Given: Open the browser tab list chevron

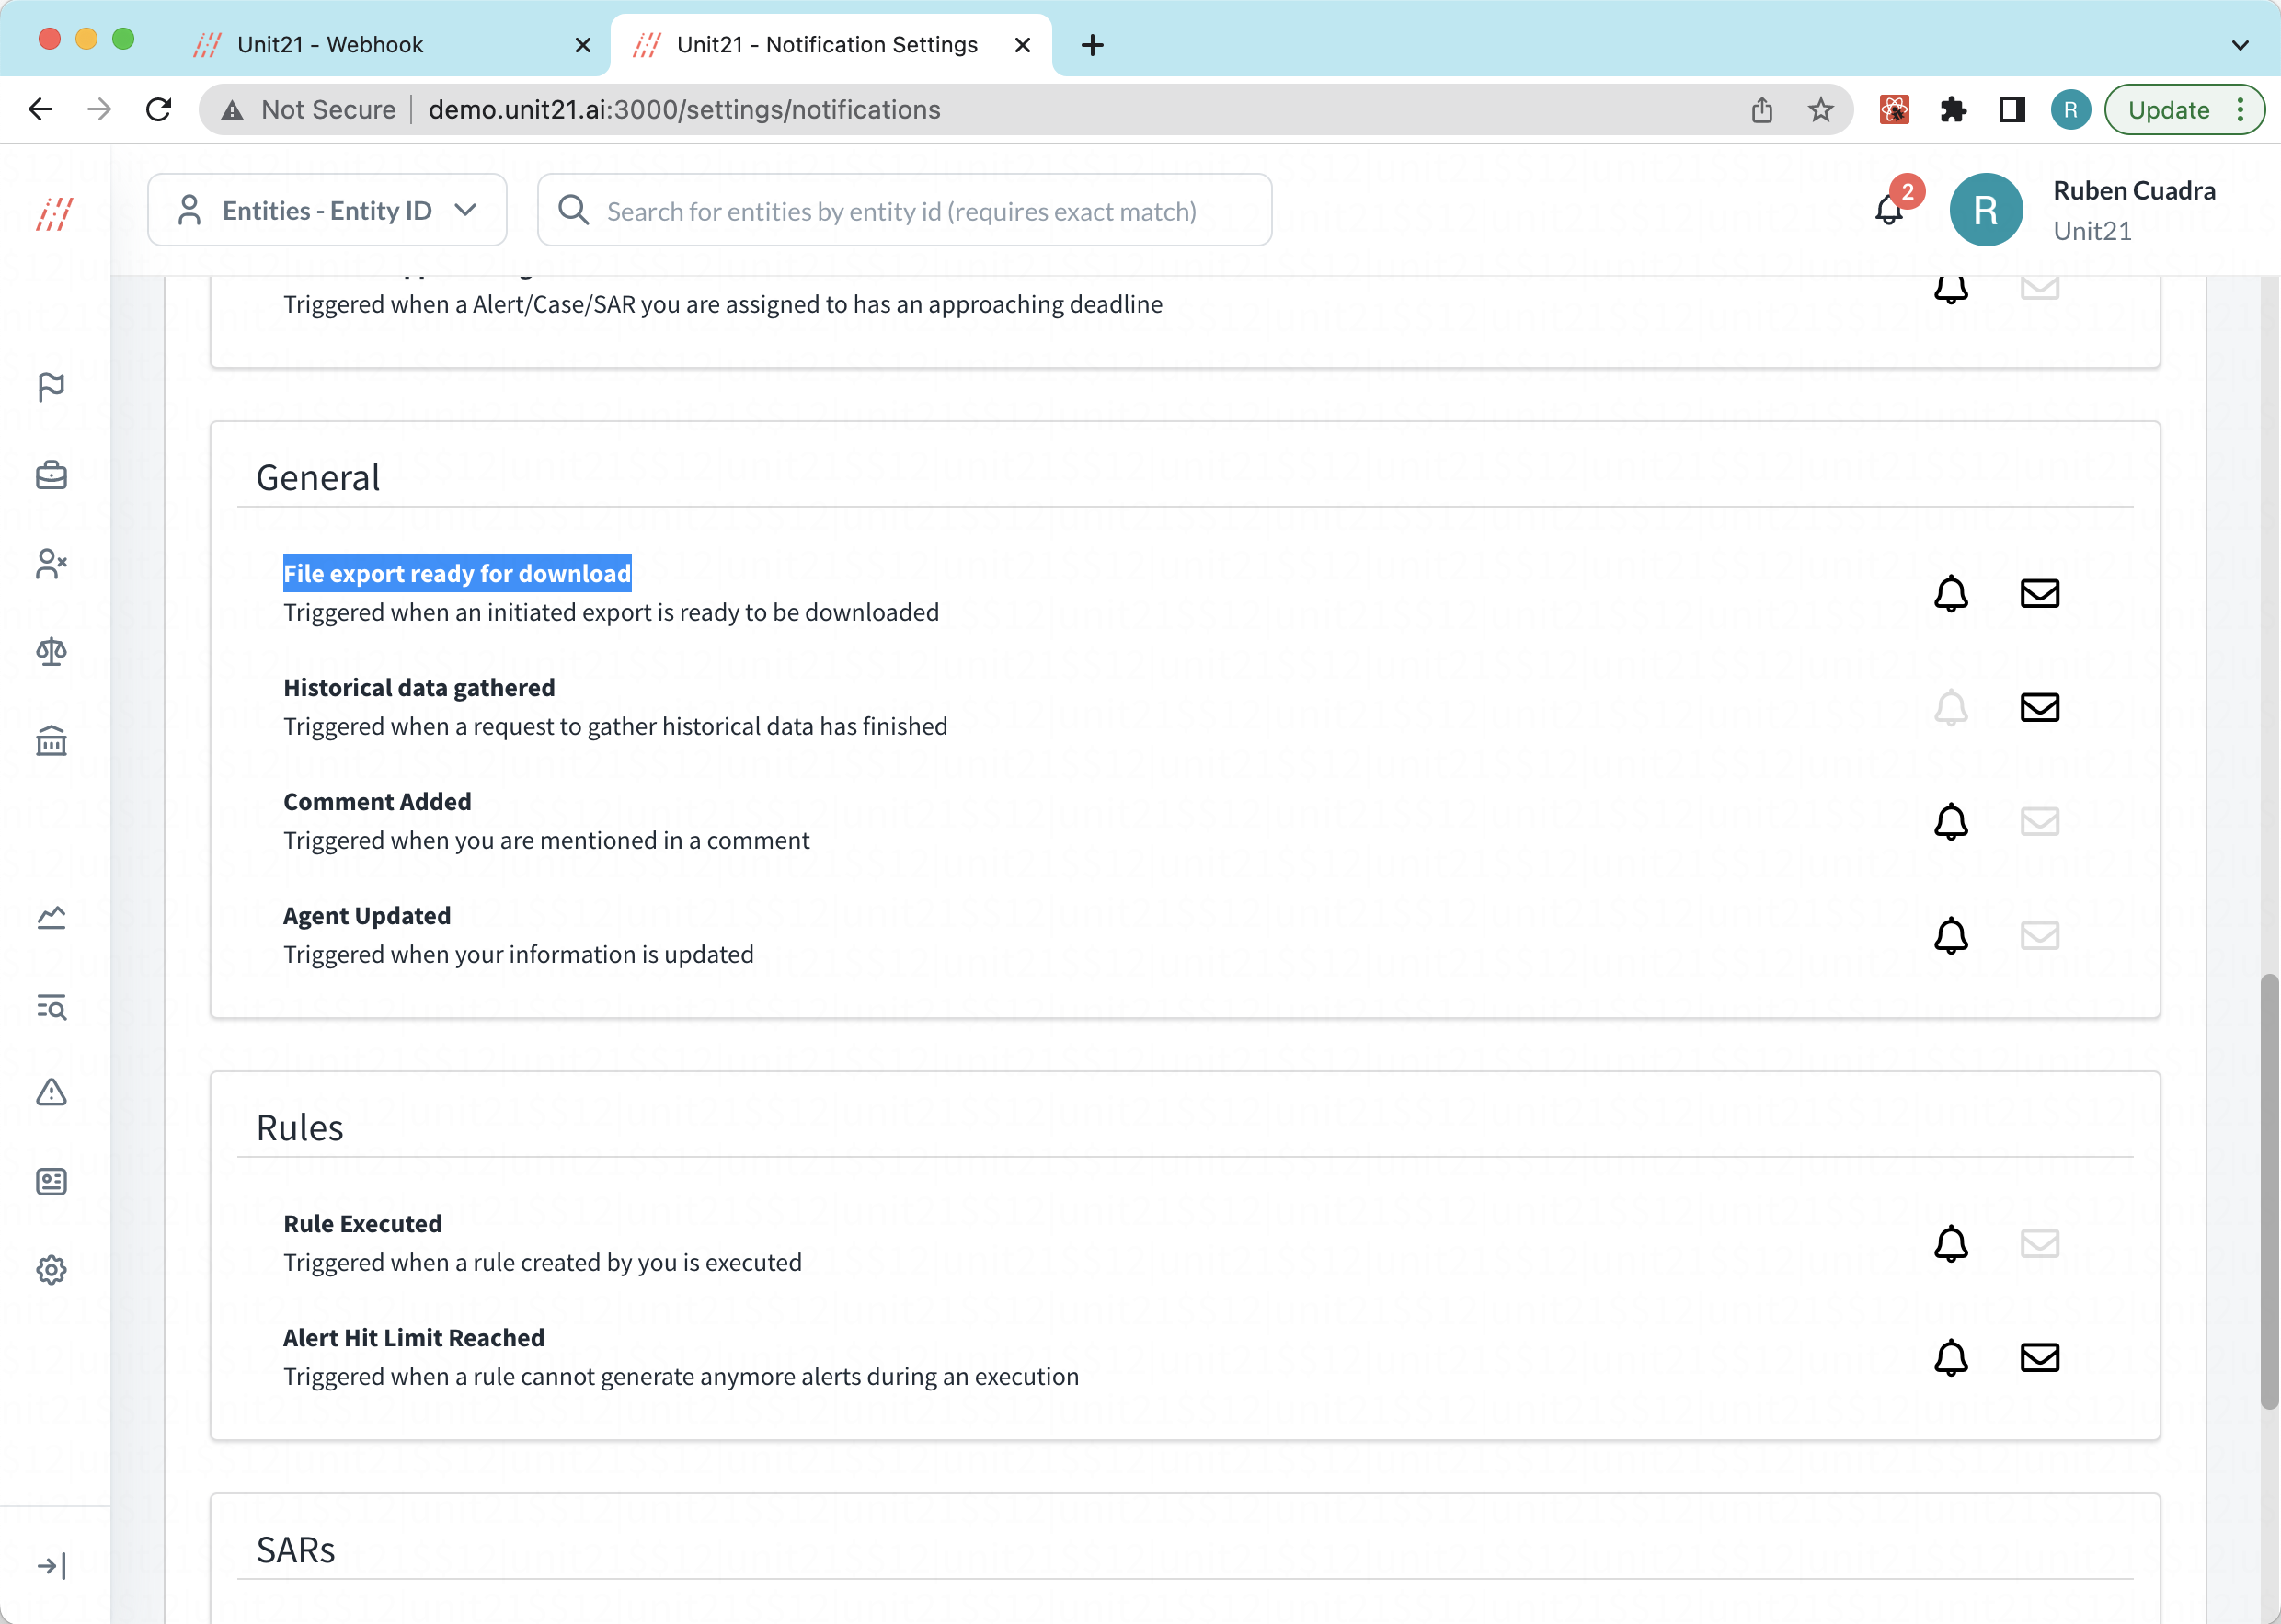Looking at the screenshot, I should pos(2239,45).
